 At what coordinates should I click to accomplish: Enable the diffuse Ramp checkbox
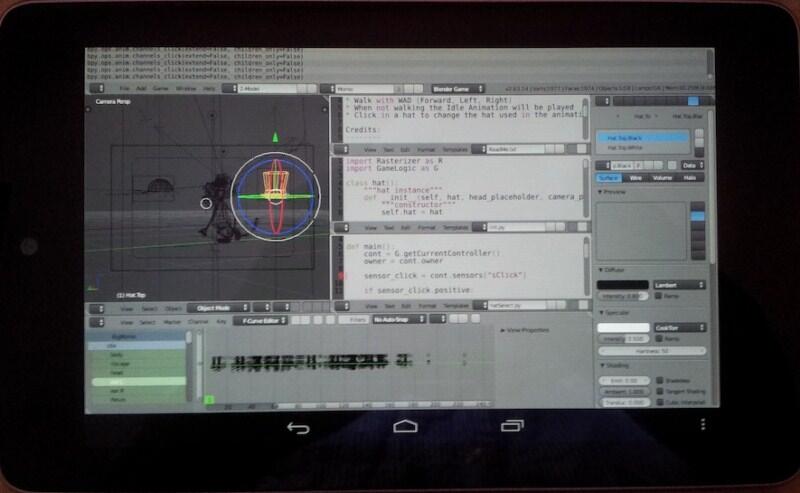coord(659,296)
